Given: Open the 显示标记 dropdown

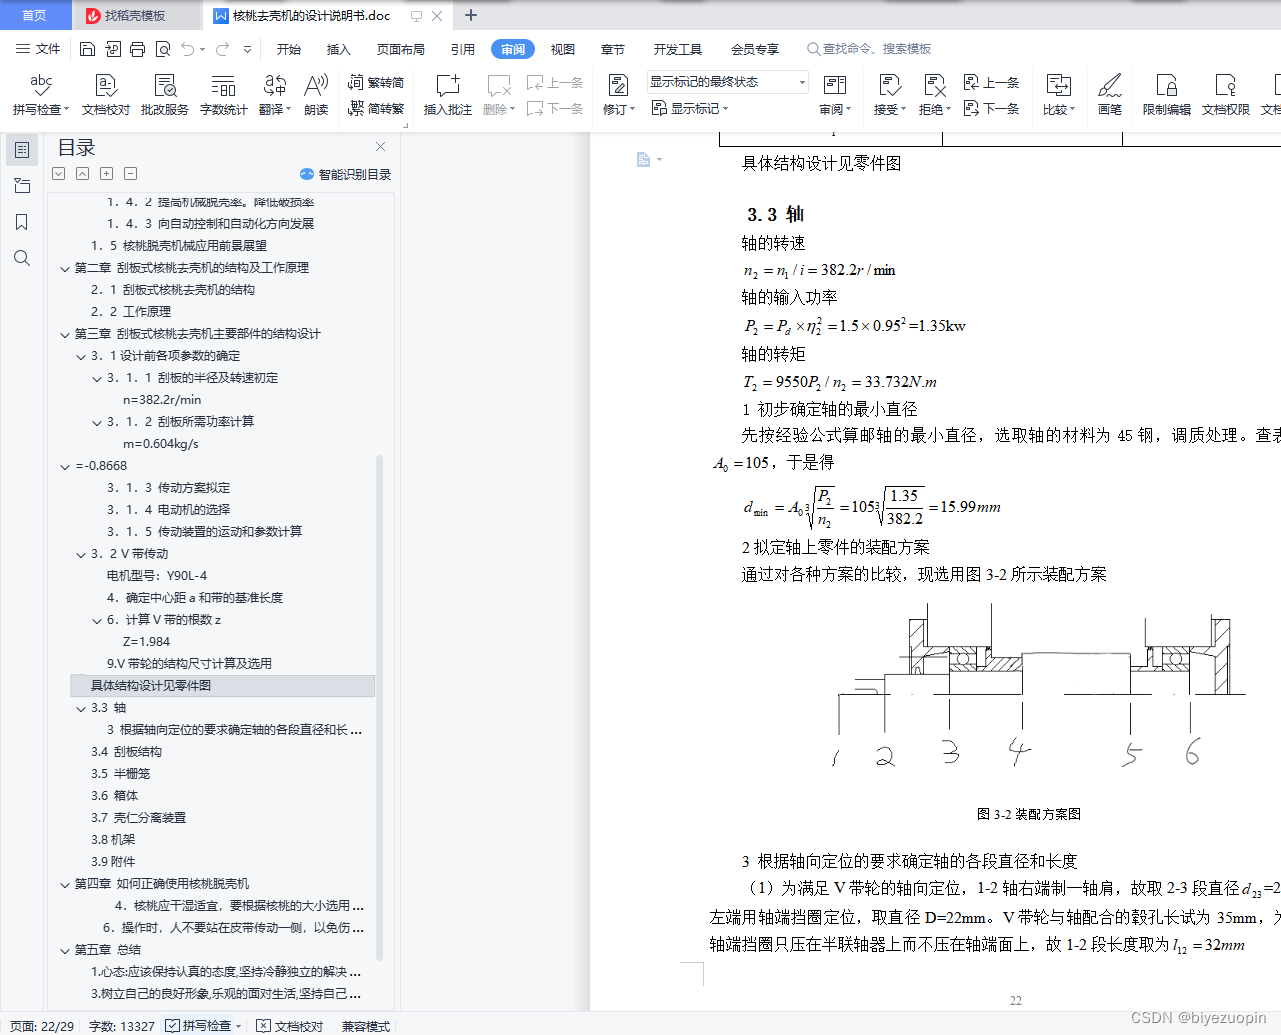Looking at the screenshot, I should pos(690,108).
